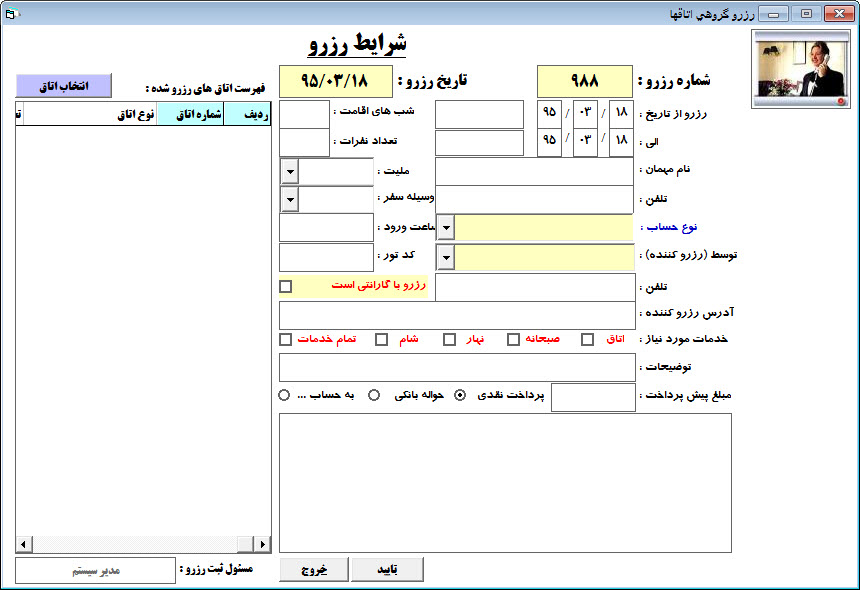Click the large empty box above the 'تایید' button
Viewport: 860px width, 590px height.
(x=505, y=483)
